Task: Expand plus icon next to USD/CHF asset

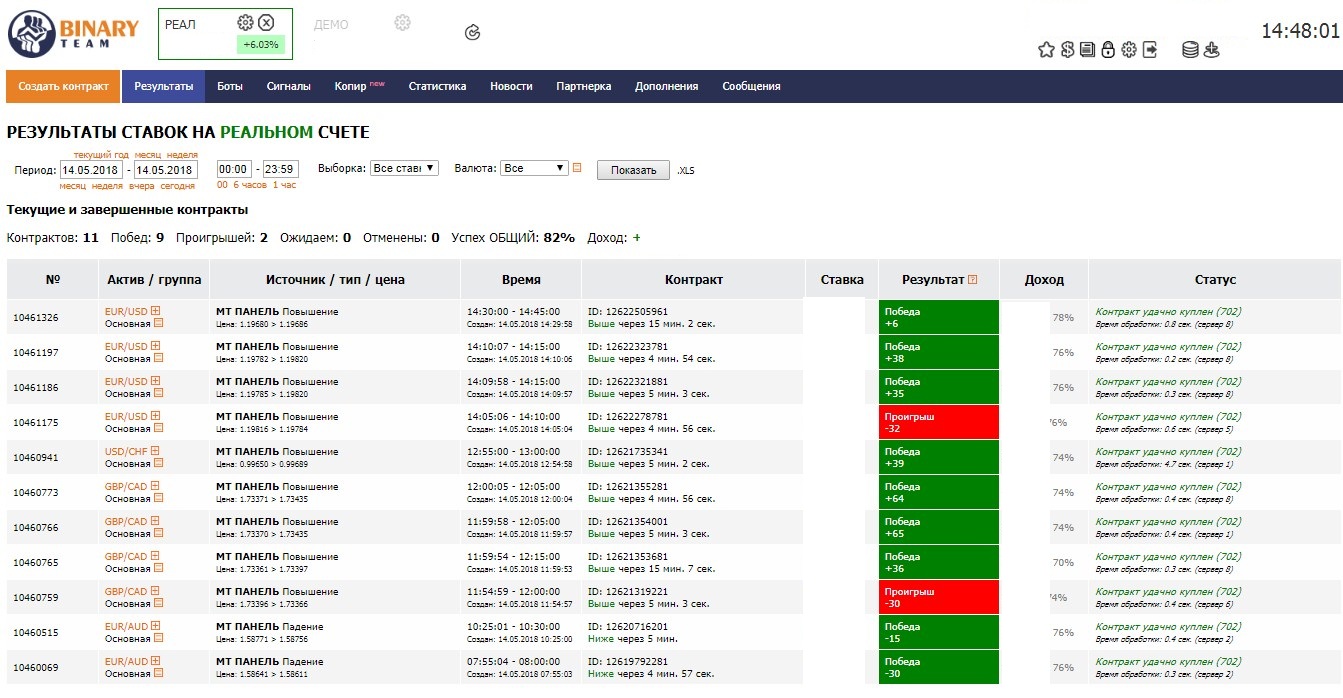Action: tap(156, 451)
